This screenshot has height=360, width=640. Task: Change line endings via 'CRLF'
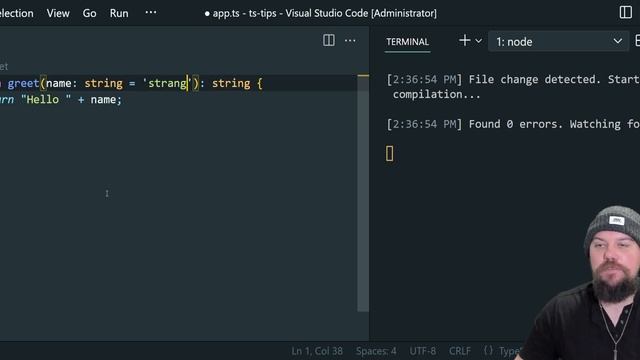tap(460, 351)
